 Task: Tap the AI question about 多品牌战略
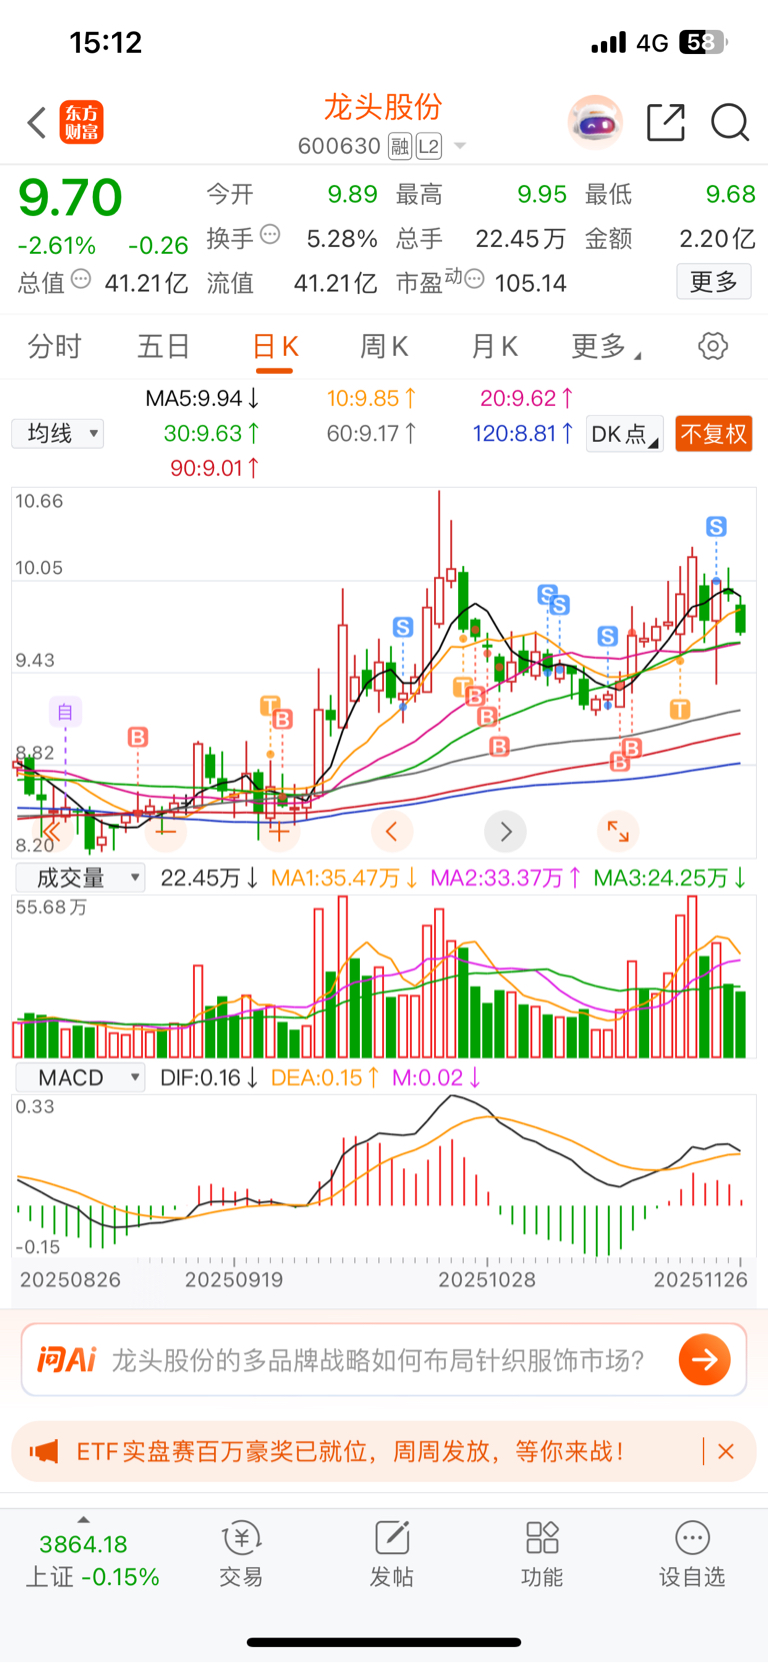point(378,1360)
